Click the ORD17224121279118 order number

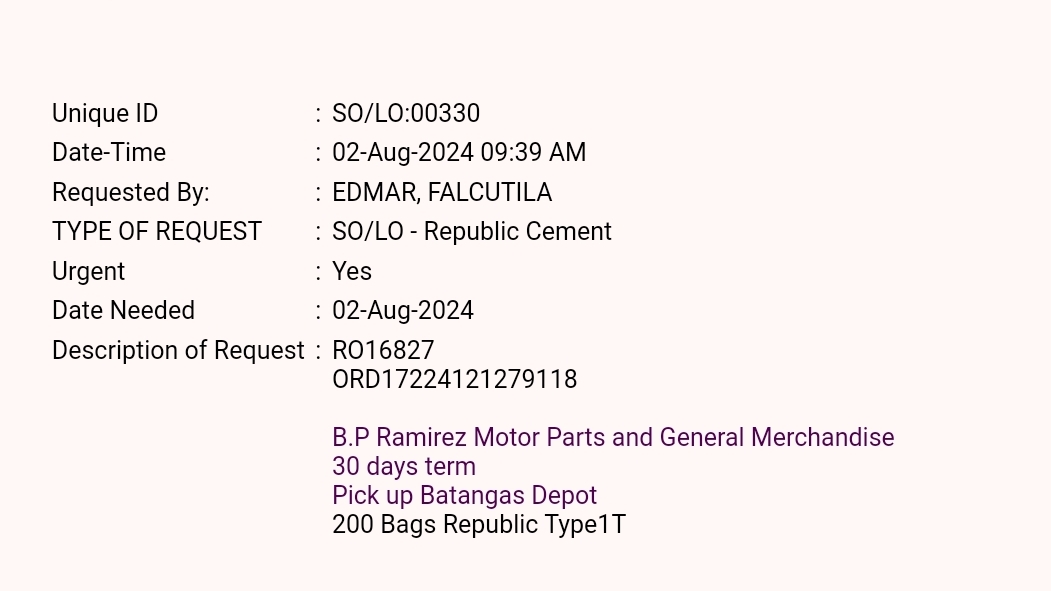(455, 380)
